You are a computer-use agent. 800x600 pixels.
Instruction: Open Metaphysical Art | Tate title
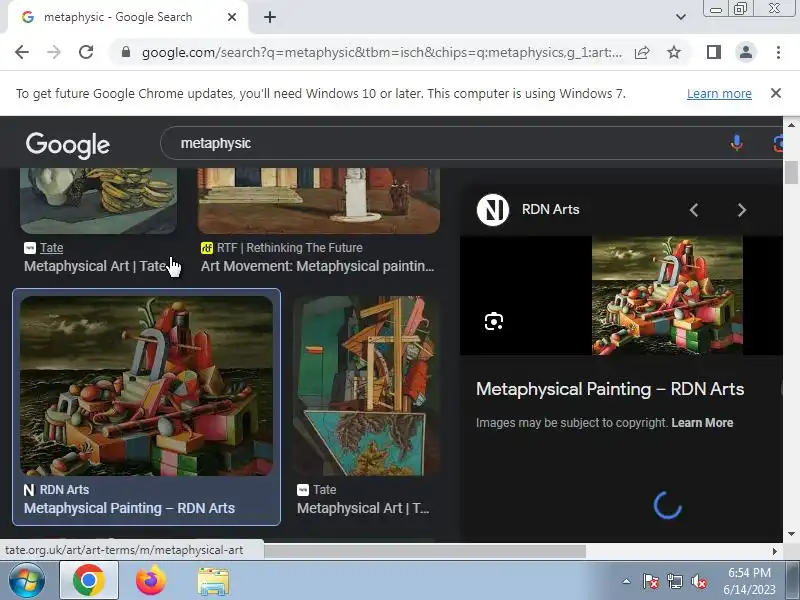click(x=95, y=266)
